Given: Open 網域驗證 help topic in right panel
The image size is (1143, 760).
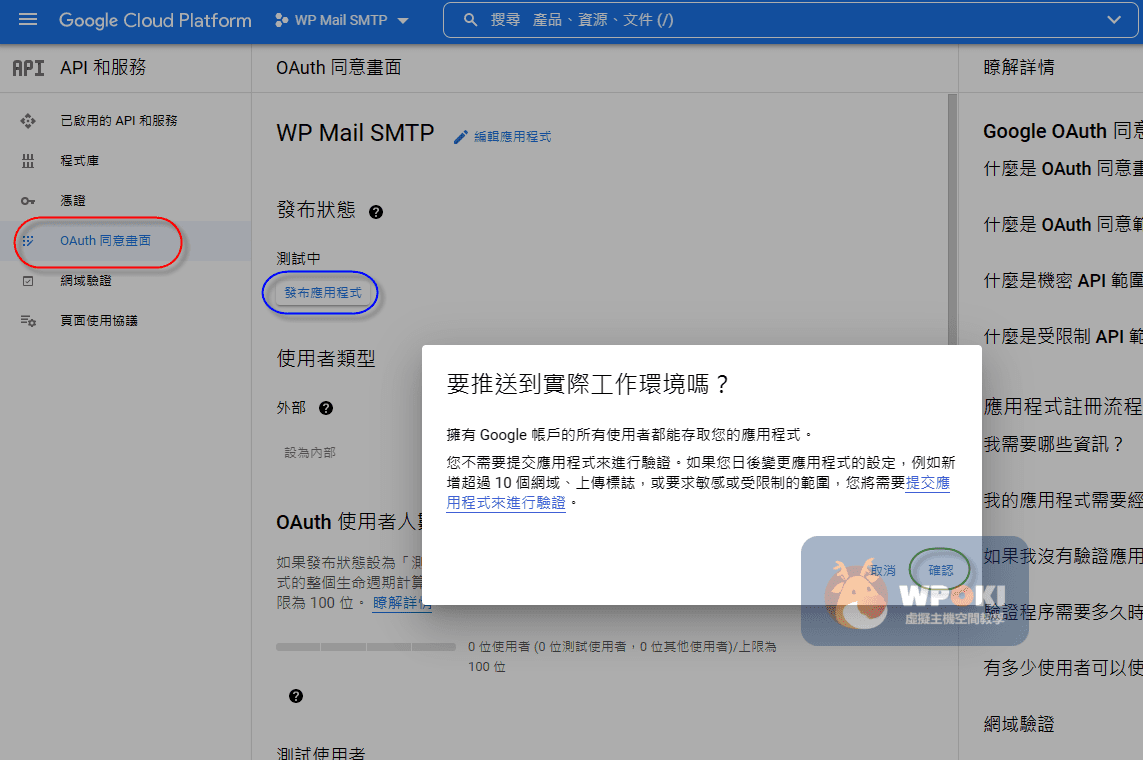Looking at the screenshot, I should 1019,724.
